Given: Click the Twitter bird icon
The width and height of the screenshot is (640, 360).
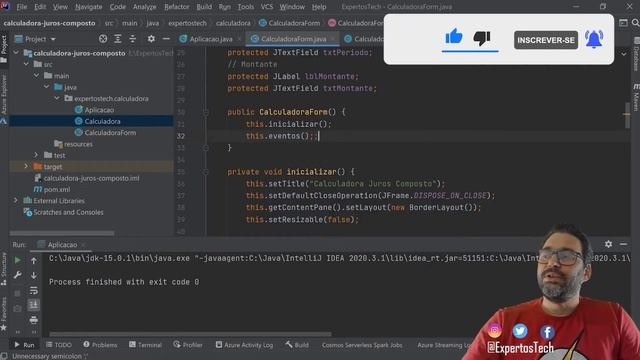Looking at the screenshot, I should point(520,331).
